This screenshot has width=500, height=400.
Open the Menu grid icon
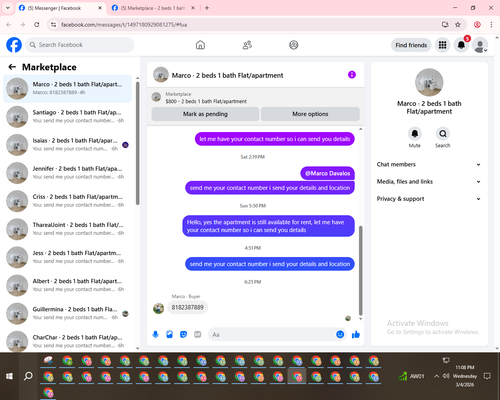pos(442,45)
